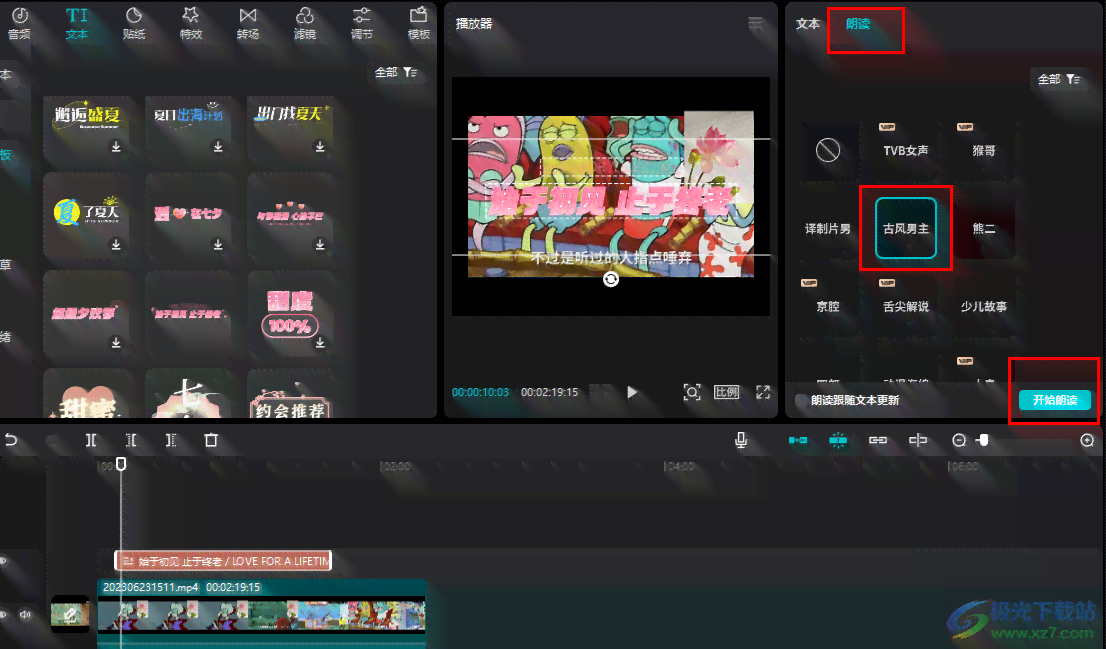This screenshot has width=1106, height=649.
Task: Choose the 舌尖解说 voice
Action: pyautogui.click(x=906, y=306)
